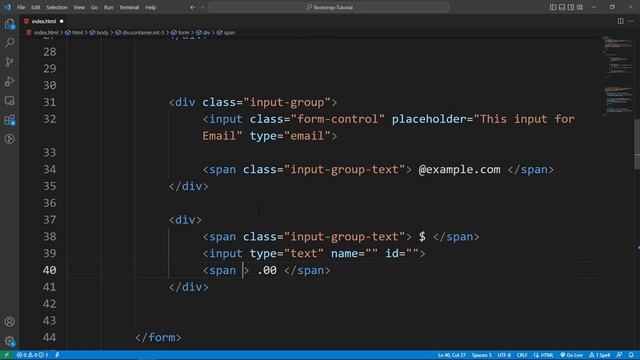The image size is (640, 360).
Task: Go back with the navigation arrow
Action: [193, 7]
